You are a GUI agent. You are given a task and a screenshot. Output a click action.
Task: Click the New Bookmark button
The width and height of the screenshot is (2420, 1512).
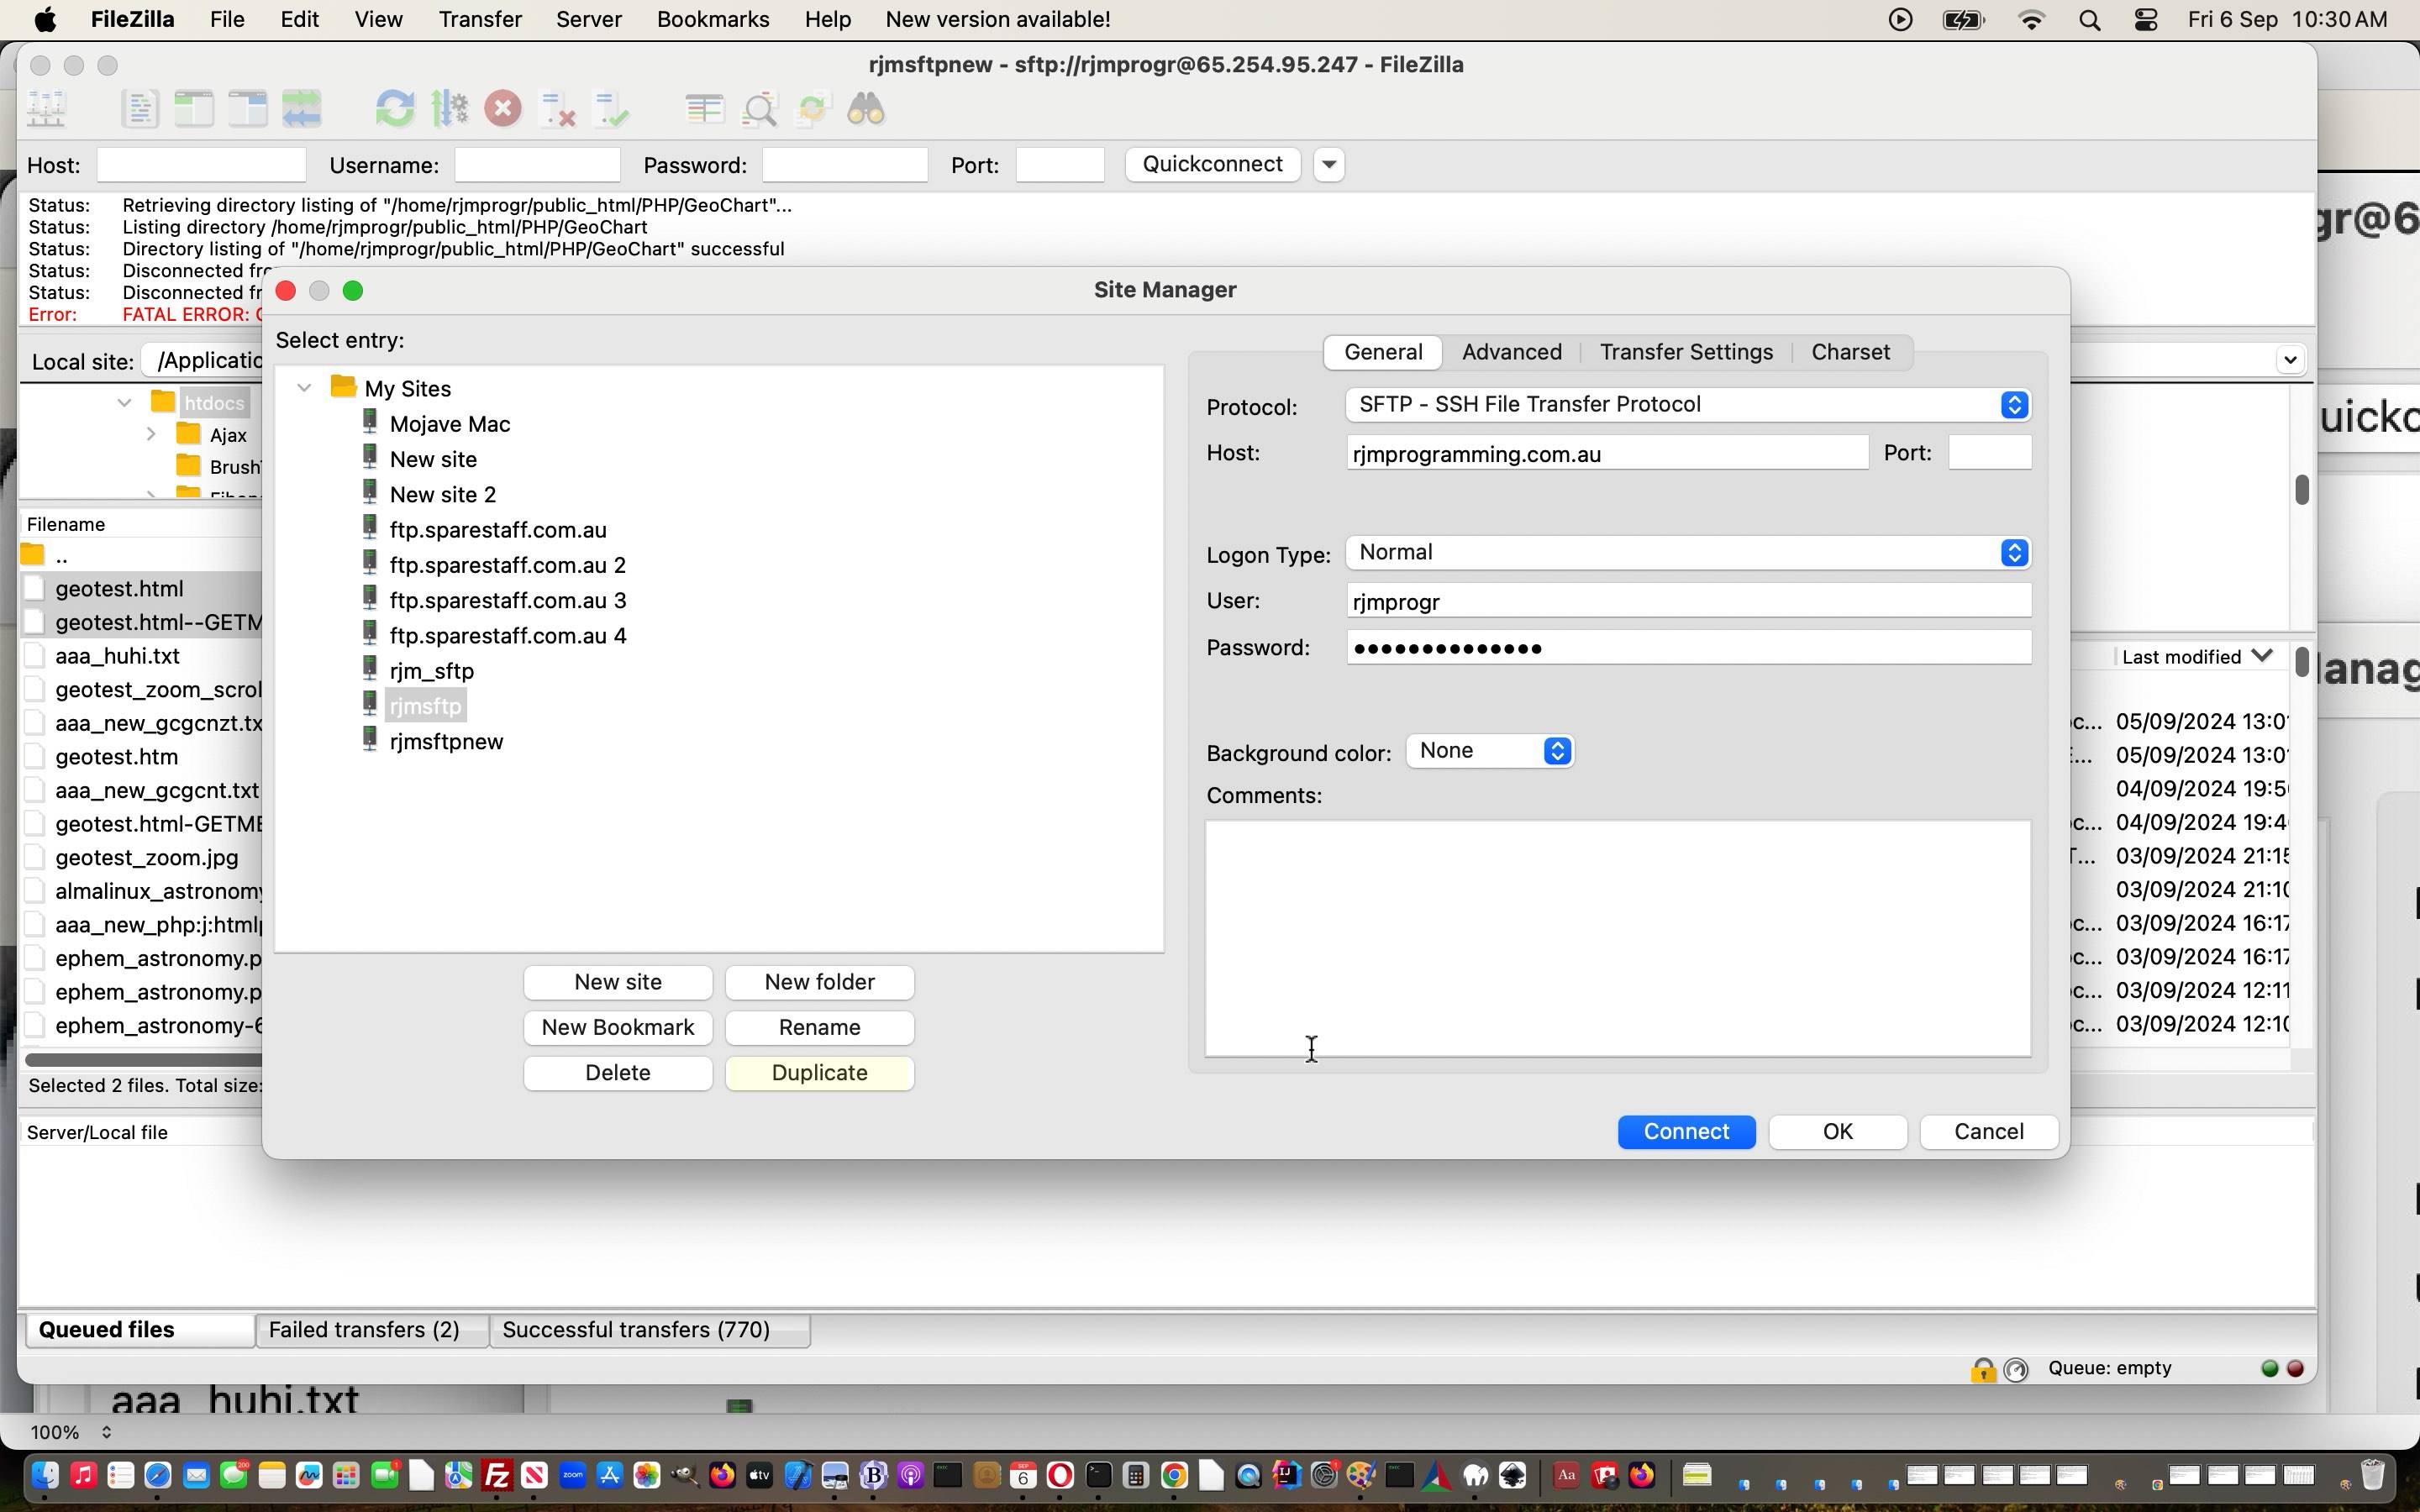point(618,1028)
